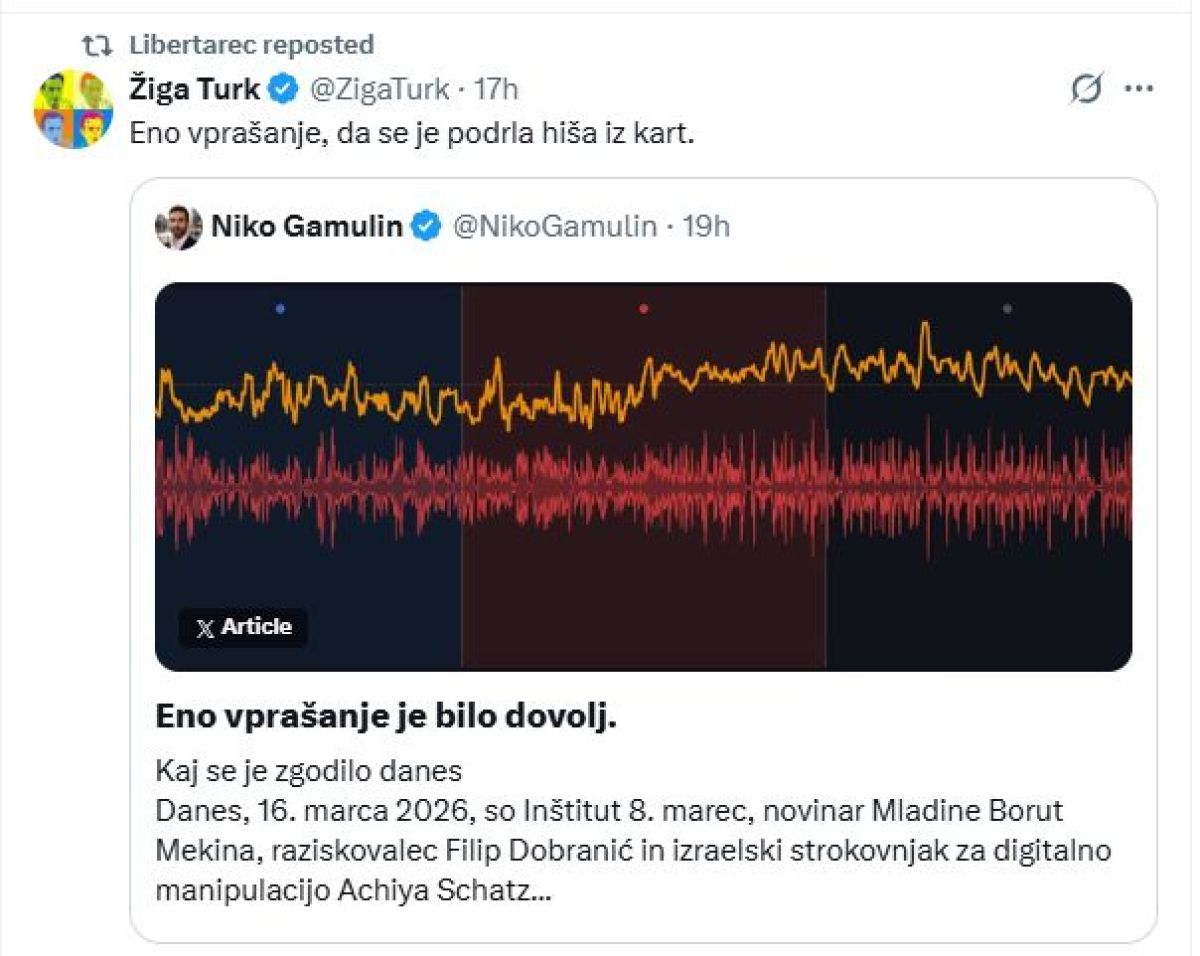This screenshot has width=1200, height=956.
Task: Click the 17h post timestamp
Action: [496, 89]
